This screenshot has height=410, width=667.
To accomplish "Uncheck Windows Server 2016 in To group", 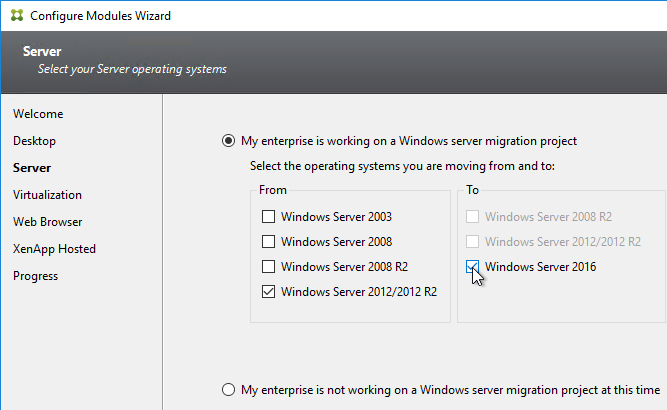I will click(x=472, y=267).
